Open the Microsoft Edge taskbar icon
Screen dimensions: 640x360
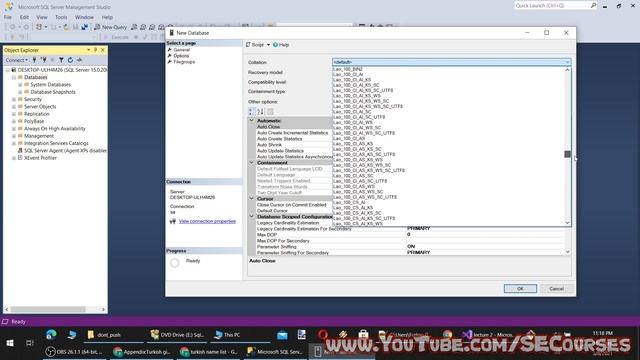(51, 335)
